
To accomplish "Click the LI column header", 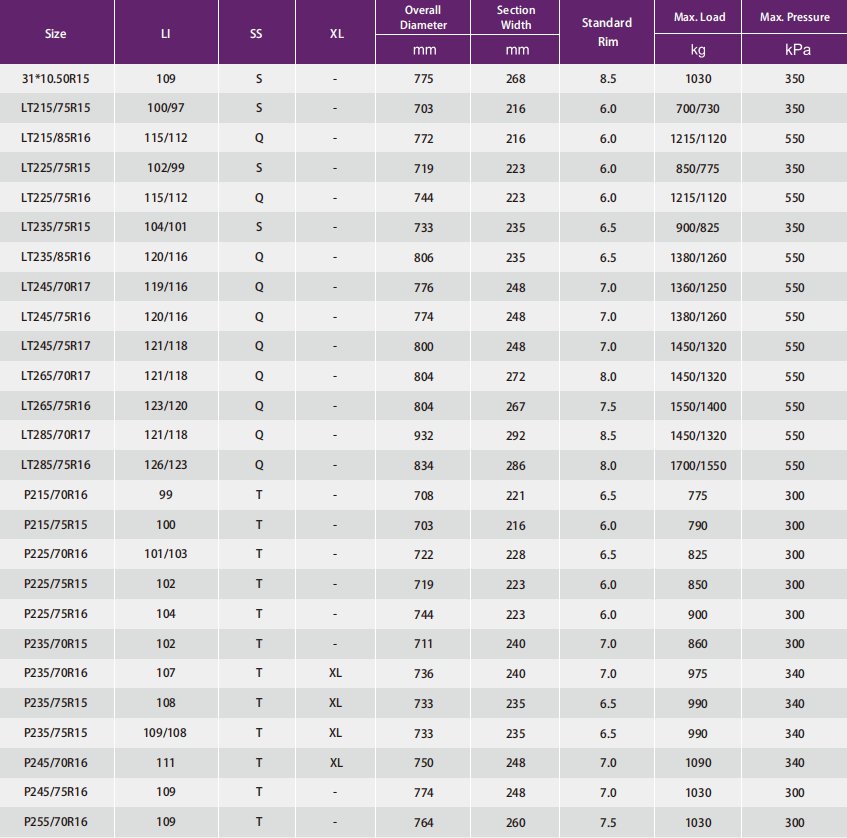I will pyautogui.click(x=165, y=33).
